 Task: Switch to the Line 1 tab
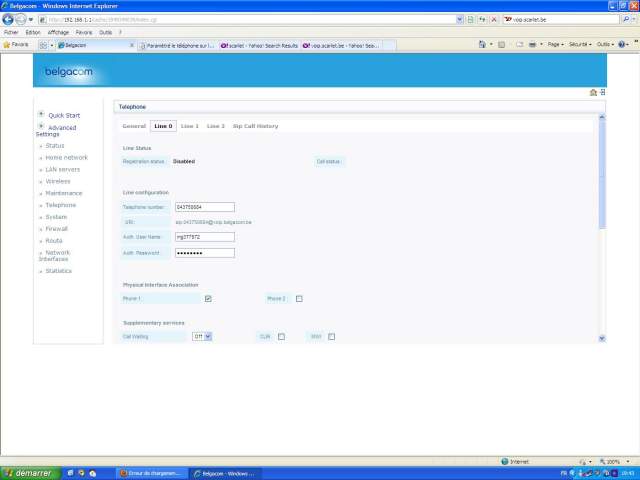pyautogui.click(x=189, y=126)
